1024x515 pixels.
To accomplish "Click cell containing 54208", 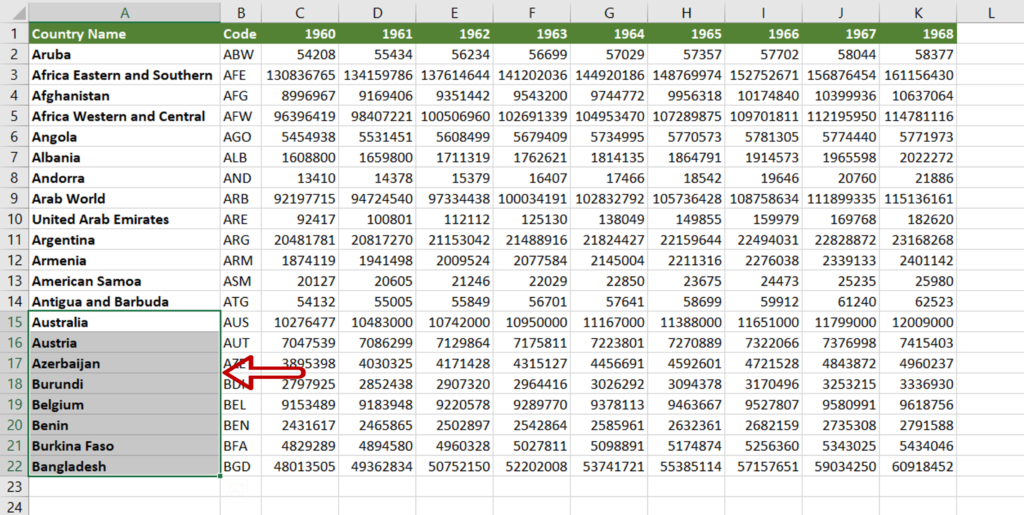I will point(300,54).
